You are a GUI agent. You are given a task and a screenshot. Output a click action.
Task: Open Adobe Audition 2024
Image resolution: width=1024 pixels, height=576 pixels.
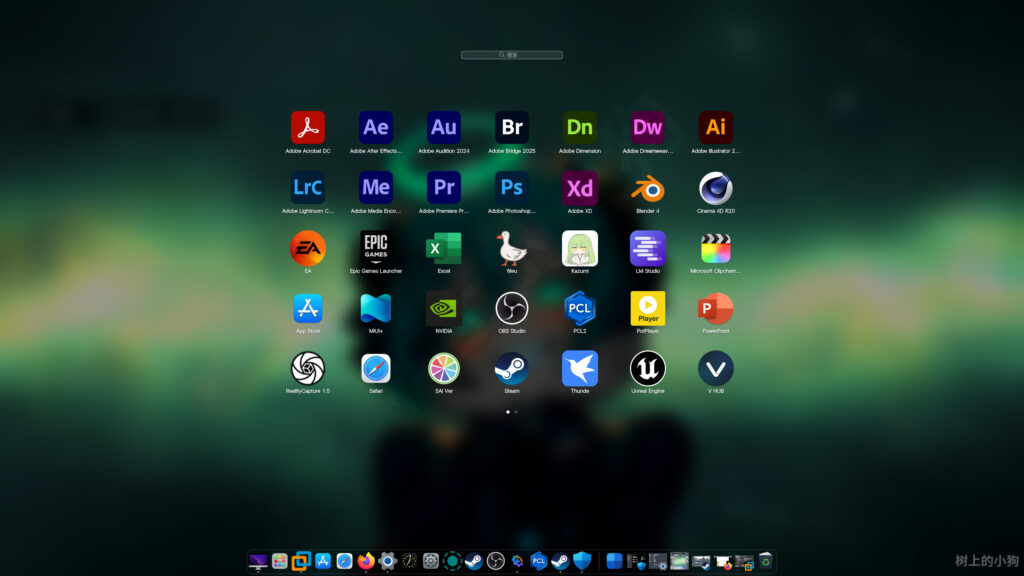[x=443, y=127]
